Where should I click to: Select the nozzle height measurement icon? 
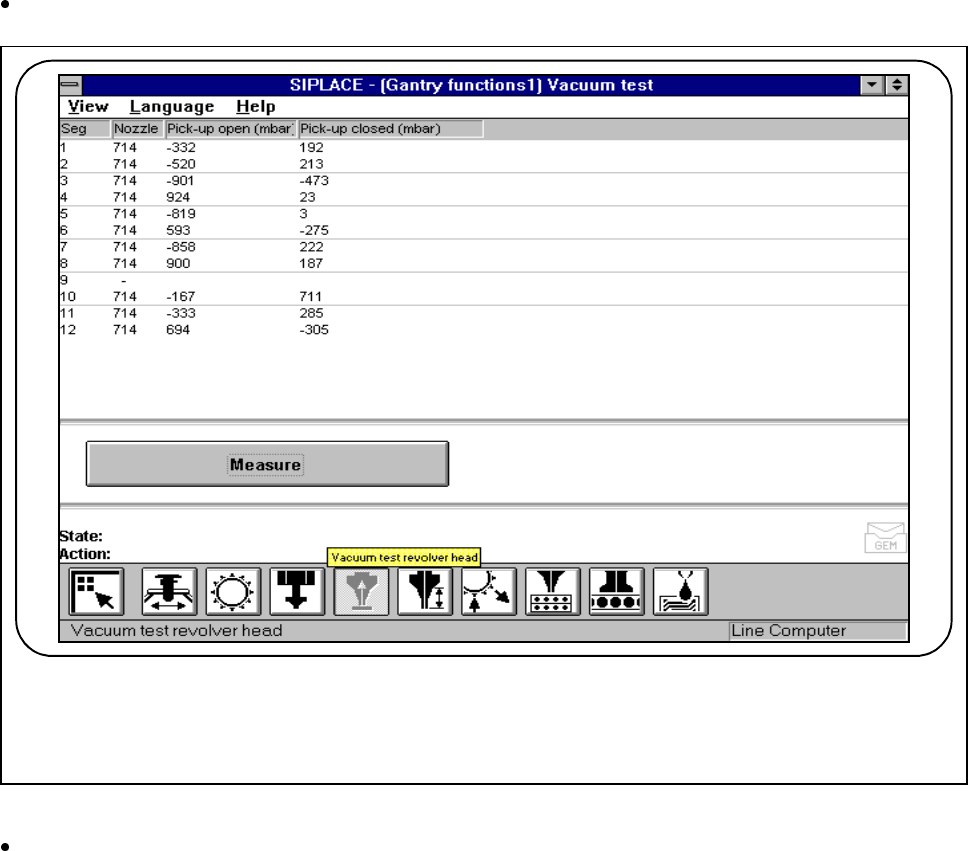[x=425, y=592]
